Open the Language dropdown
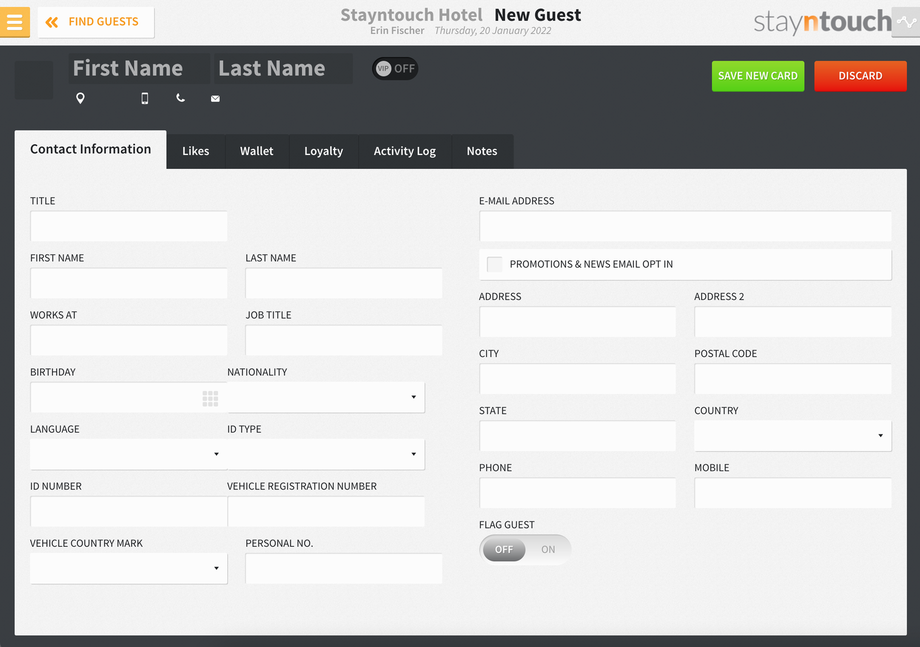The height and width of the screenshot is (647, 920). point(128,454)
